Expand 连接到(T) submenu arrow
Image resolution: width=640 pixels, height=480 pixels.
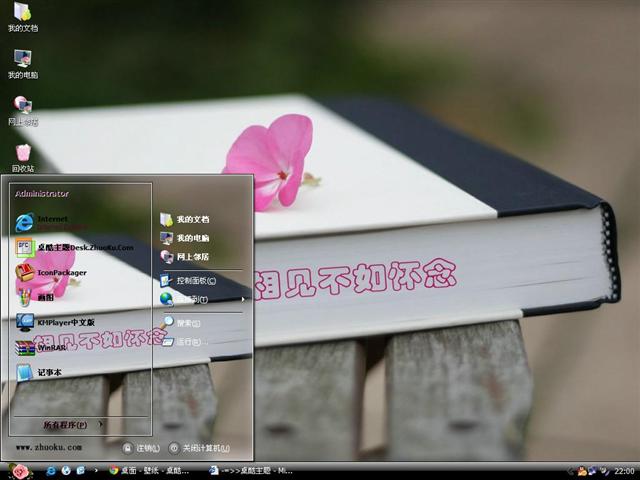243,300
